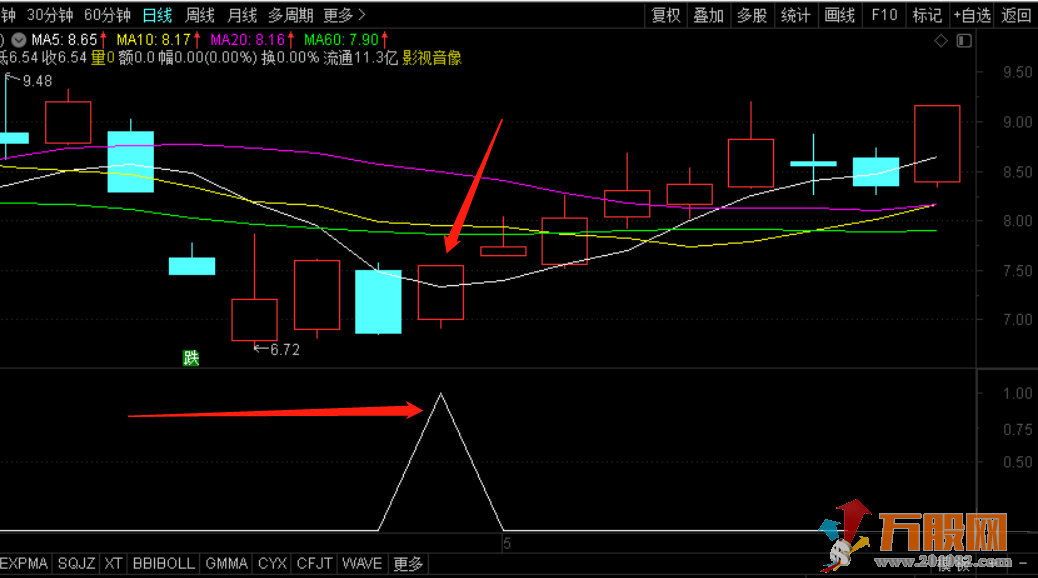Click the 叠加 overlay button
The height and width of the screenshot is (578, 1038).
[708, 15]
